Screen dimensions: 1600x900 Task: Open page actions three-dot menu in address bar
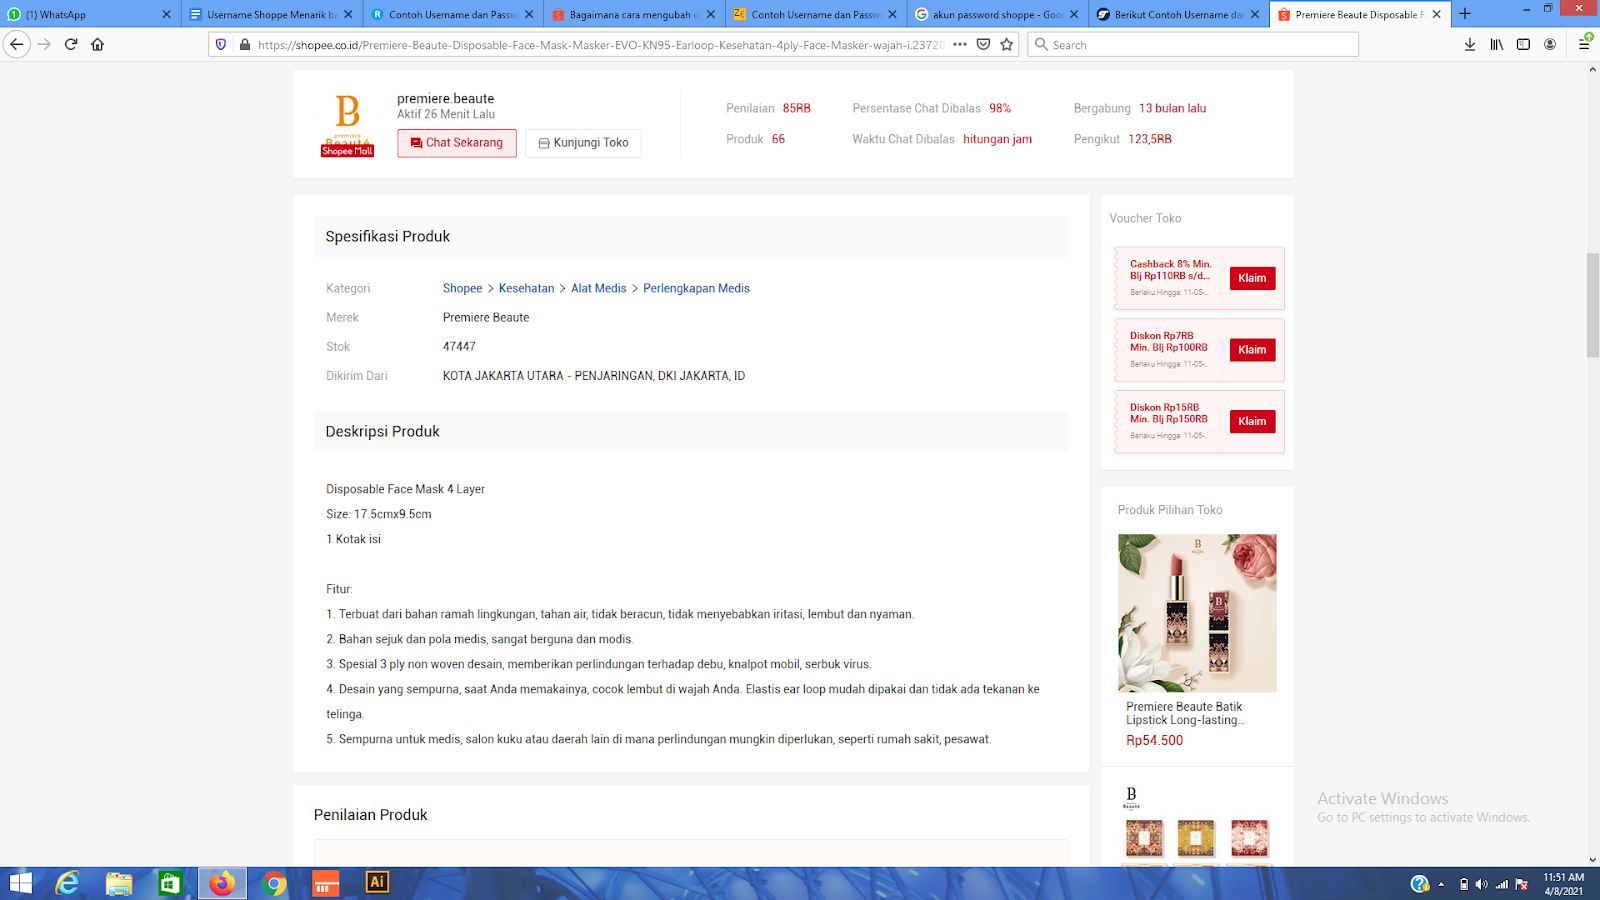point(960,44)
